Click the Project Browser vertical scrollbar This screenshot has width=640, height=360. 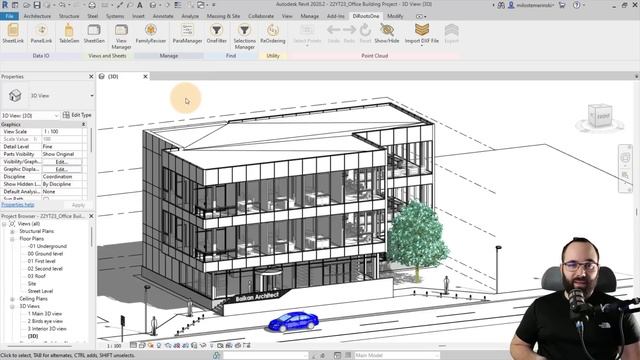pos(91,236)
